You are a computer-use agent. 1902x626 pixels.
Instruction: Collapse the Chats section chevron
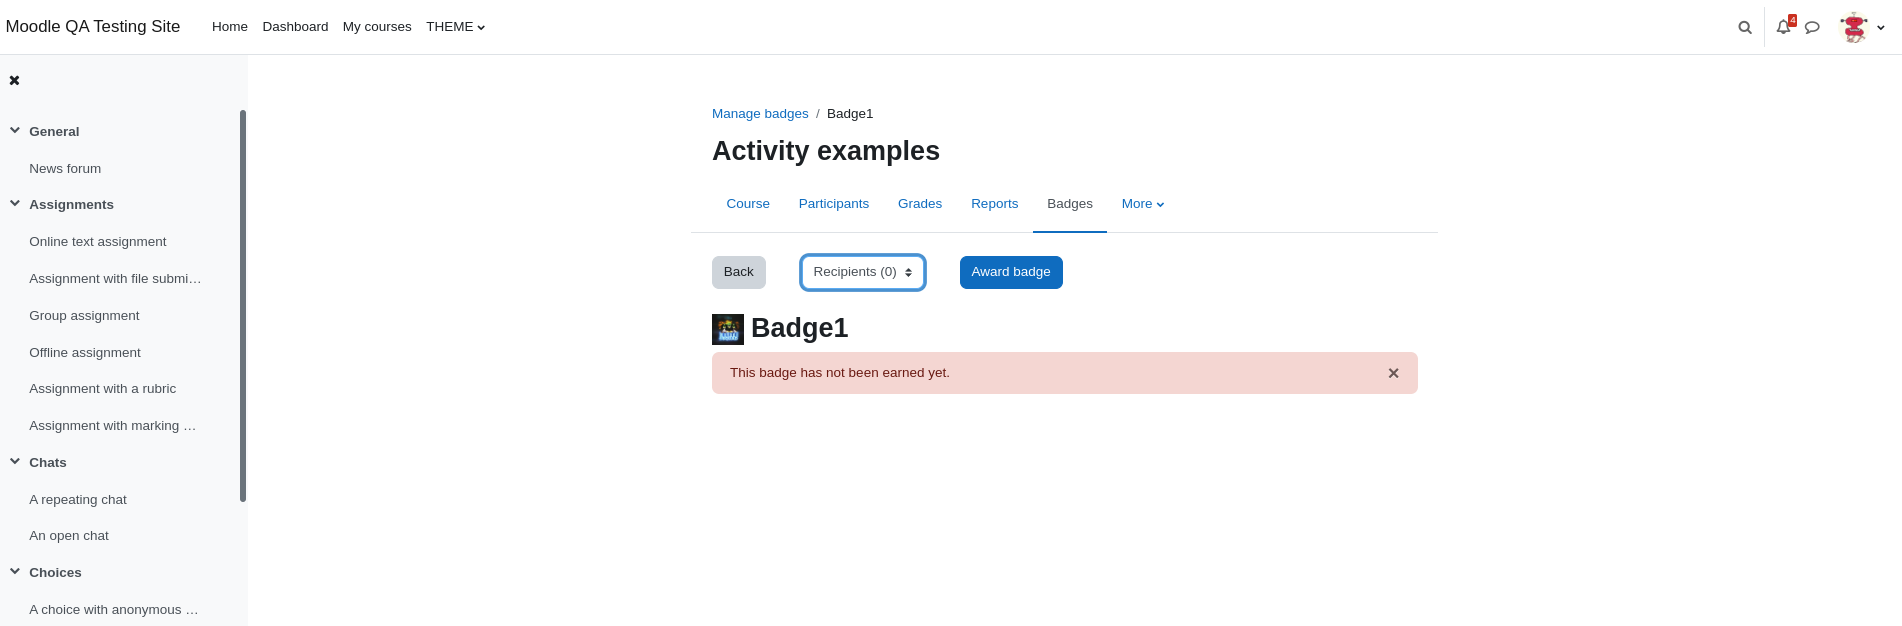click(15, 462)
